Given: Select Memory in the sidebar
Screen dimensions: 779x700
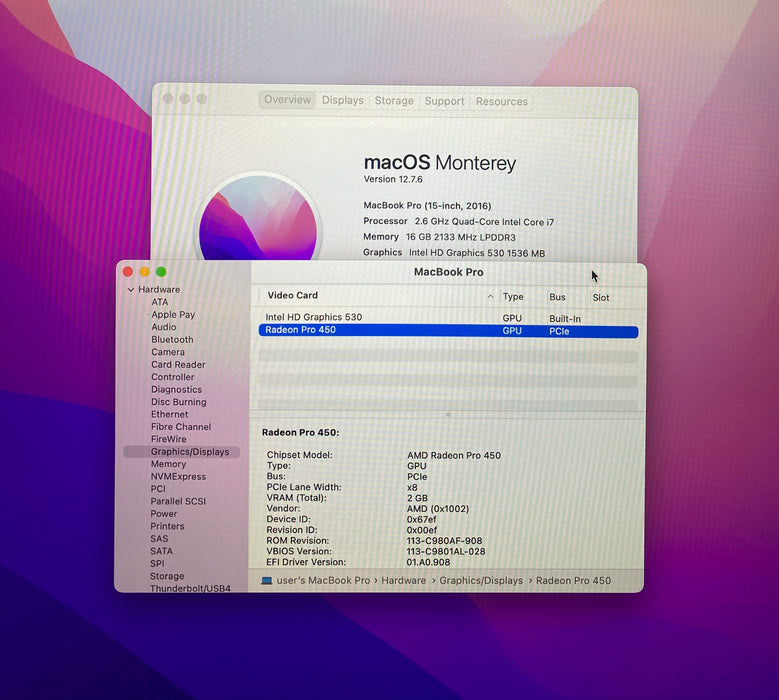Looking at the screenshot, I should point(168,464).
